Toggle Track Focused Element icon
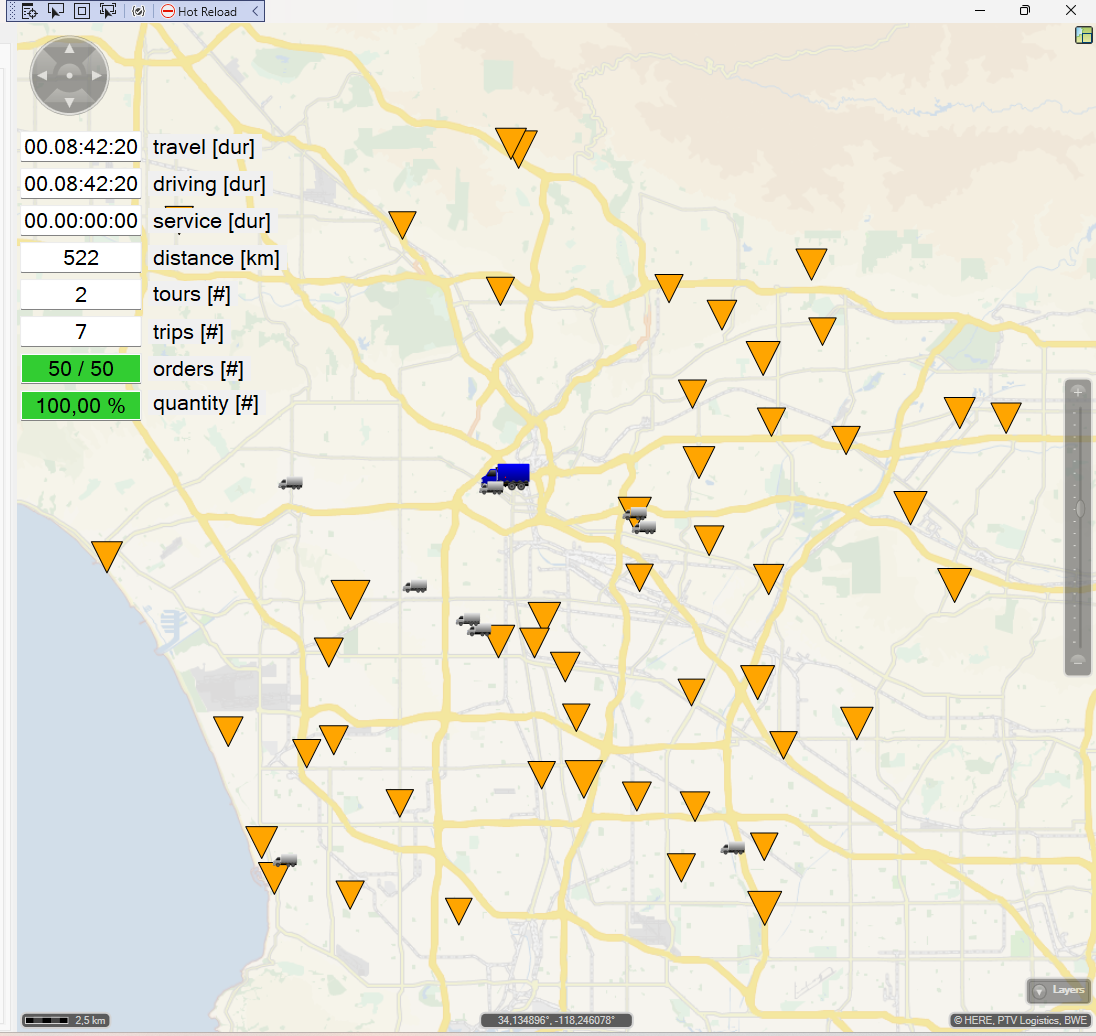The width and height of the screenshot is (1096, 1036). click(x=108, y=11)
